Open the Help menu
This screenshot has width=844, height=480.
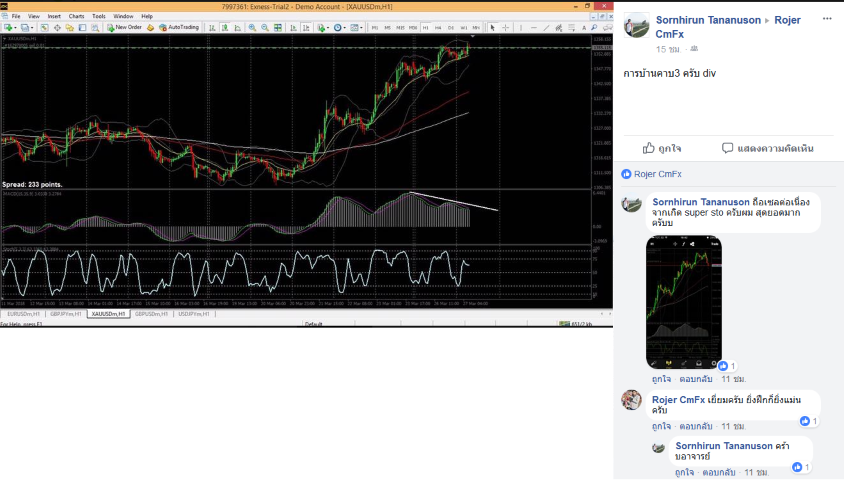click(146, 16)
